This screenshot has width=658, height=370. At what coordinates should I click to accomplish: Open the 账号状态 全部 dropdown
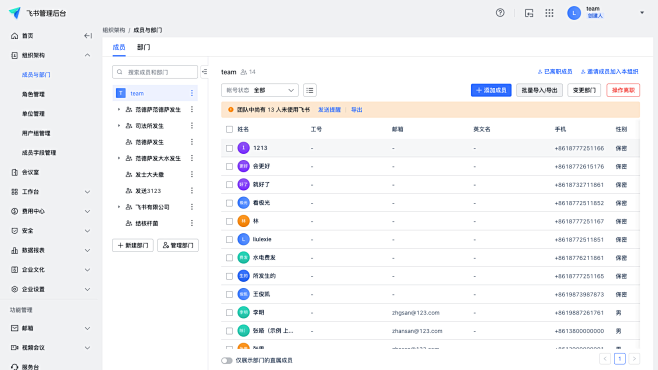tap(260, 90)
